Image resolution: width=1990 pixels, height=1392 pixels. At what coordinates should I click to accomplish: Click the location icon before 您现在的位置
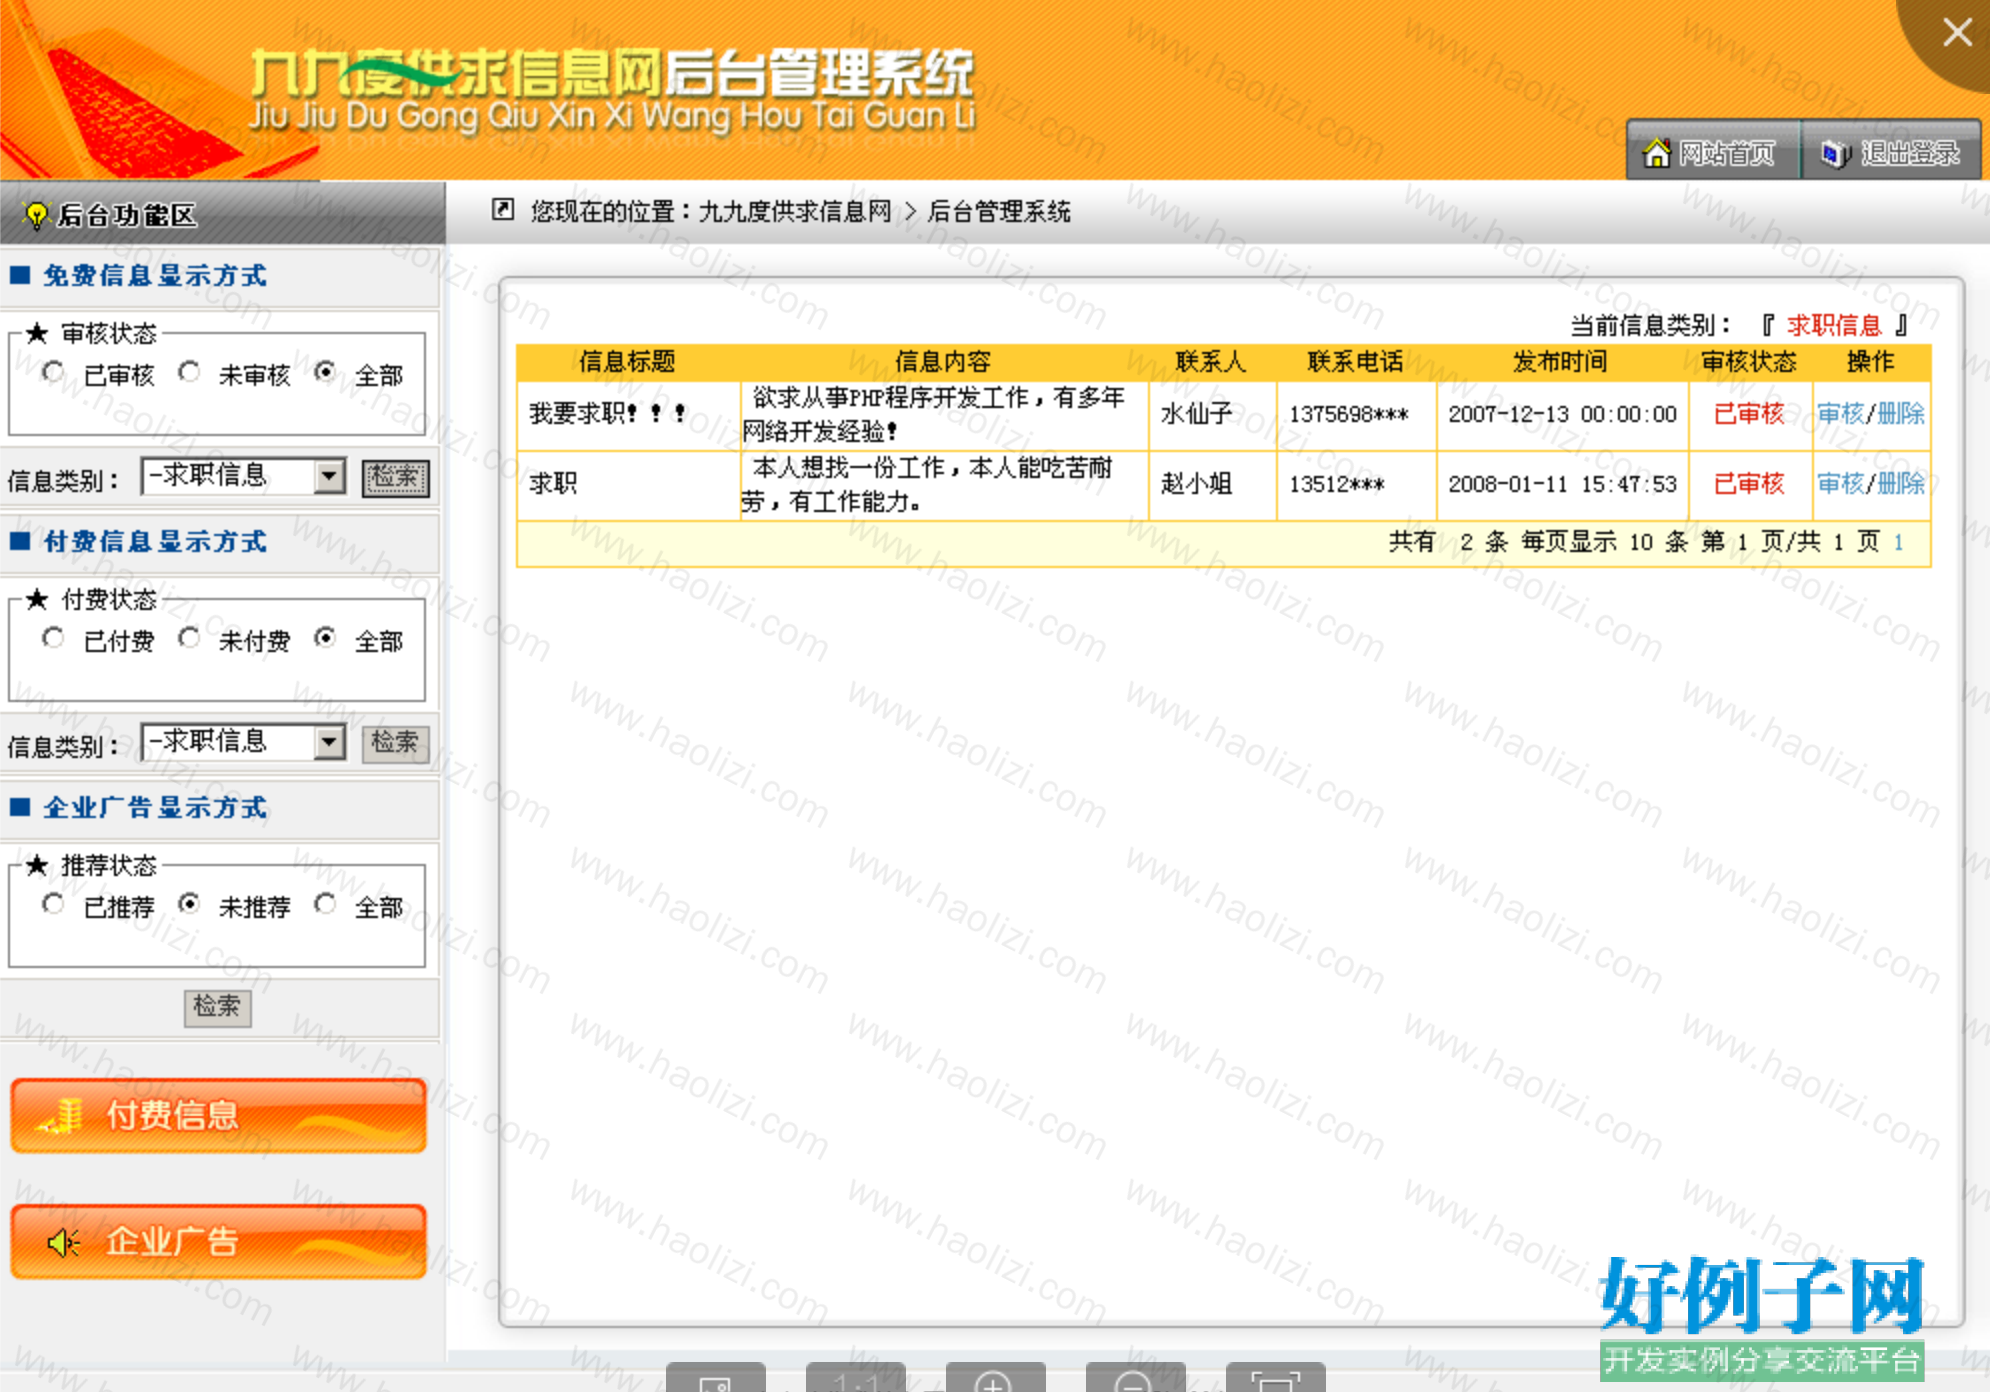click(503, 210)
